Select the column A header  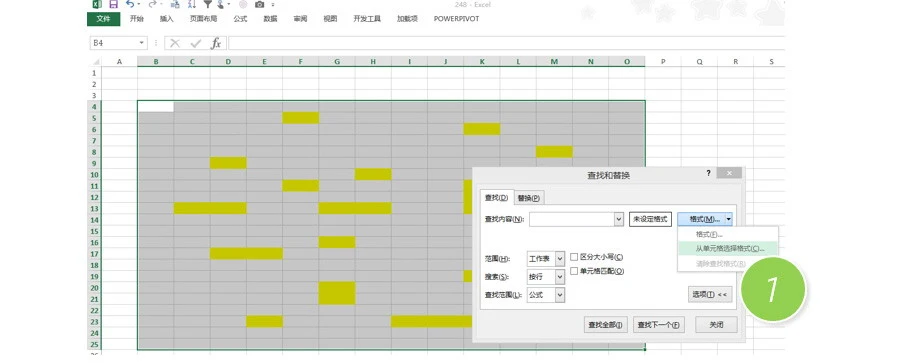point(119,61)
